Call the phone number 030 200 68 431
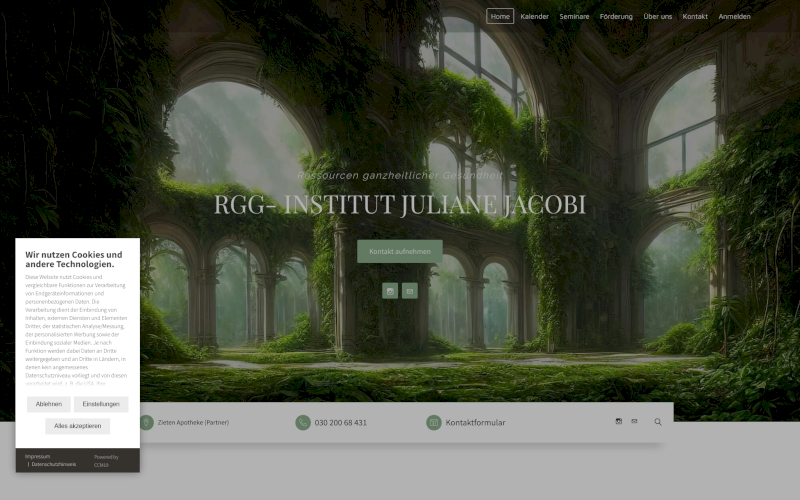The image size is (800, 500). (x=340, y=422)
